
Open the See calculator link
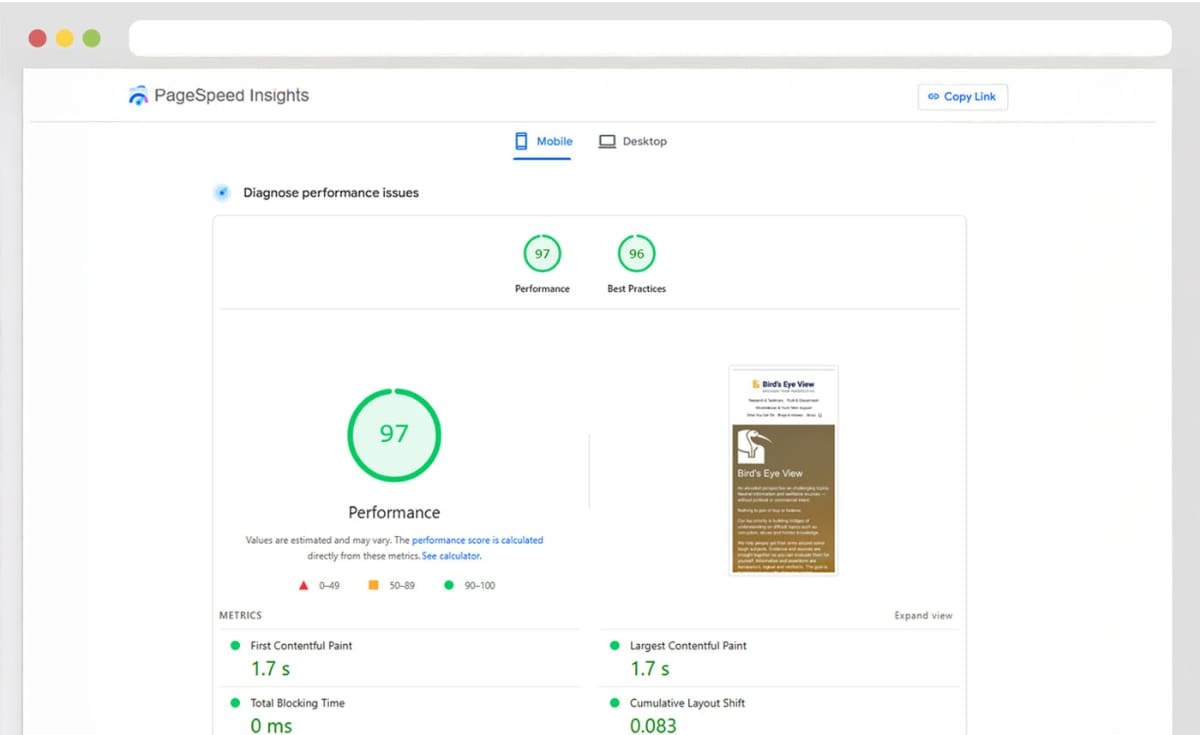(451, 556)
